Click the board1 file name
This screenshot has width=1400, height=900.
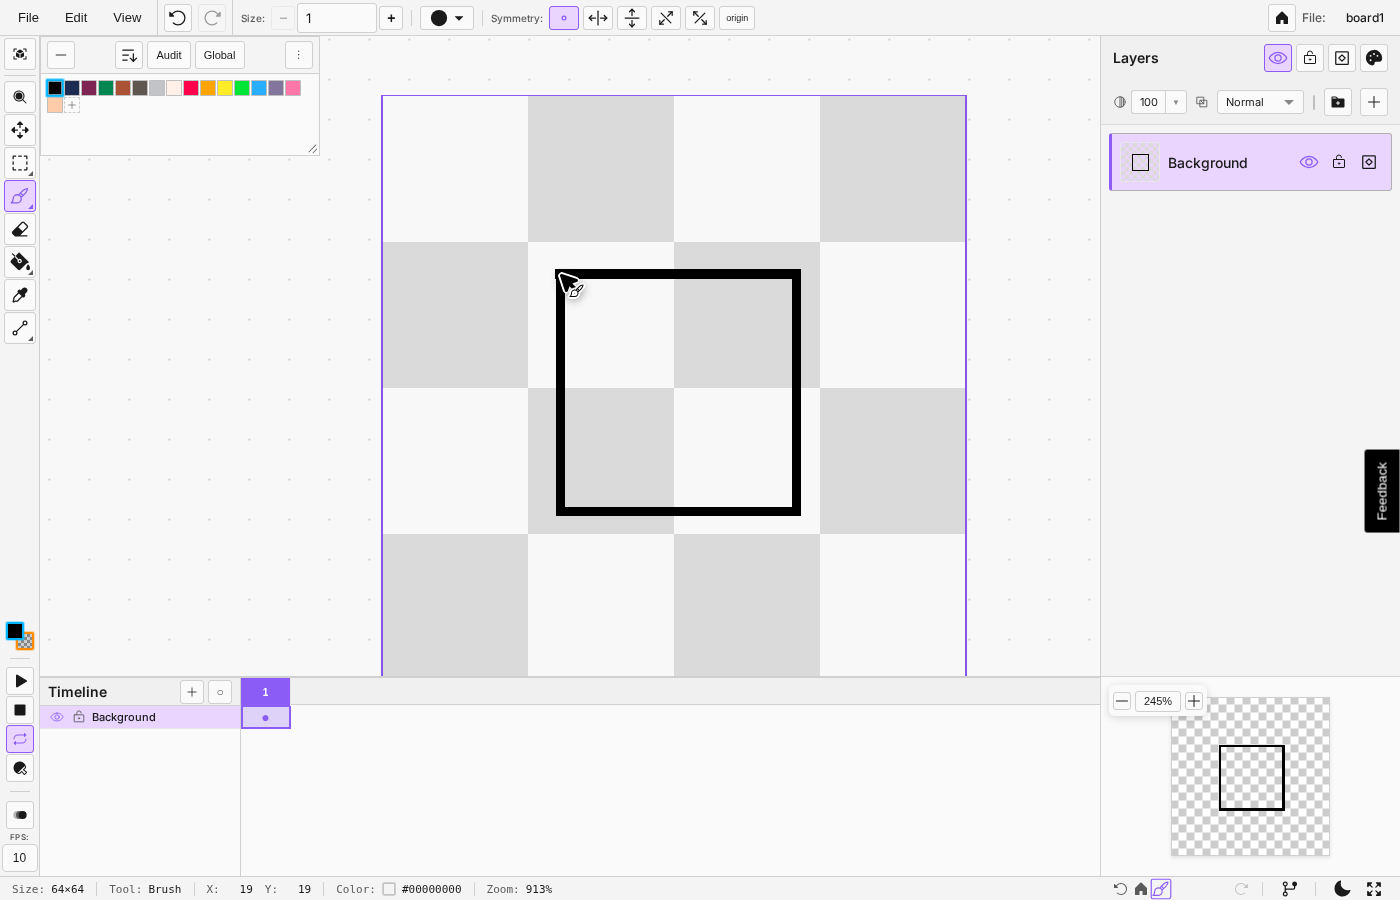click(x=1365, y=18)
